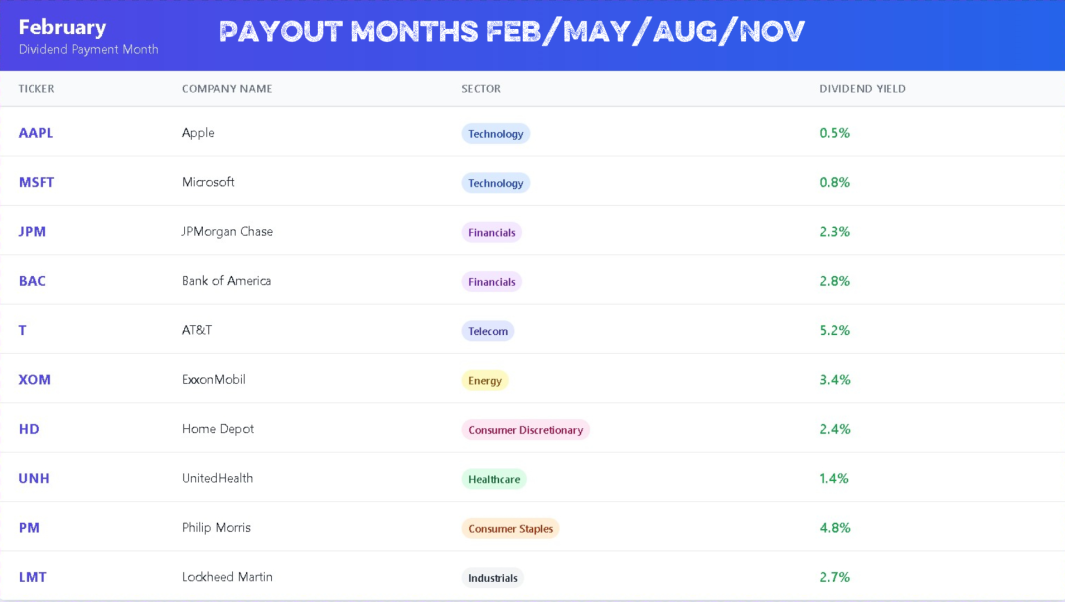
Task: Open the XOM ticker link
Action: point(34,380)
